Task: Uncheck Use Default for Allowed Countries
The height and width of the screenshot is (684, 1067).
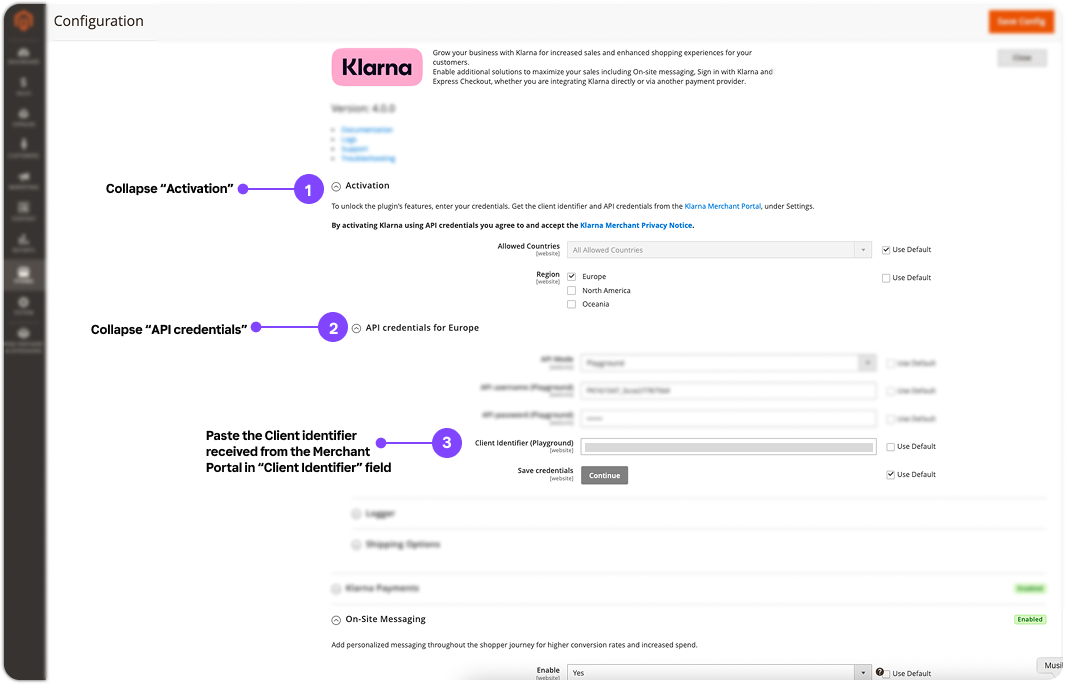Action: pyautogui.click(x=886, y=250)
